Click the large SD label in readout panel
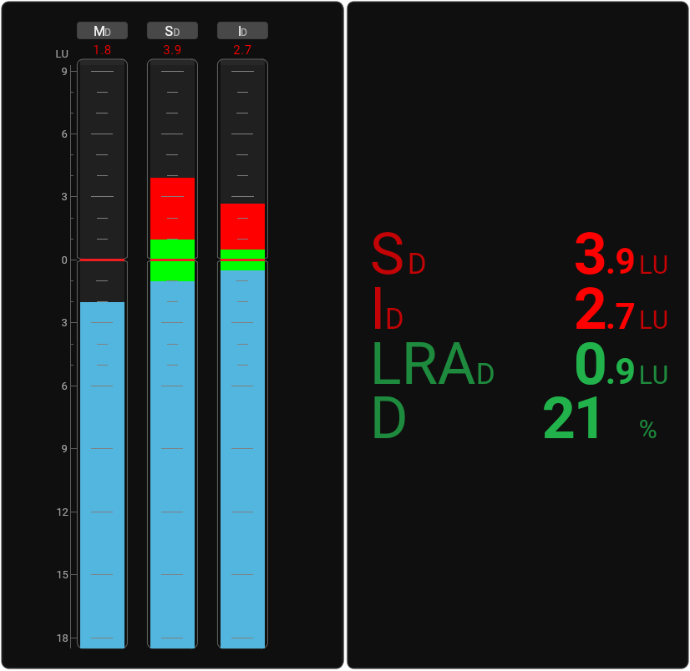This screenshot has height=671, width=690. pyautogui.click(x=398, y=255)
